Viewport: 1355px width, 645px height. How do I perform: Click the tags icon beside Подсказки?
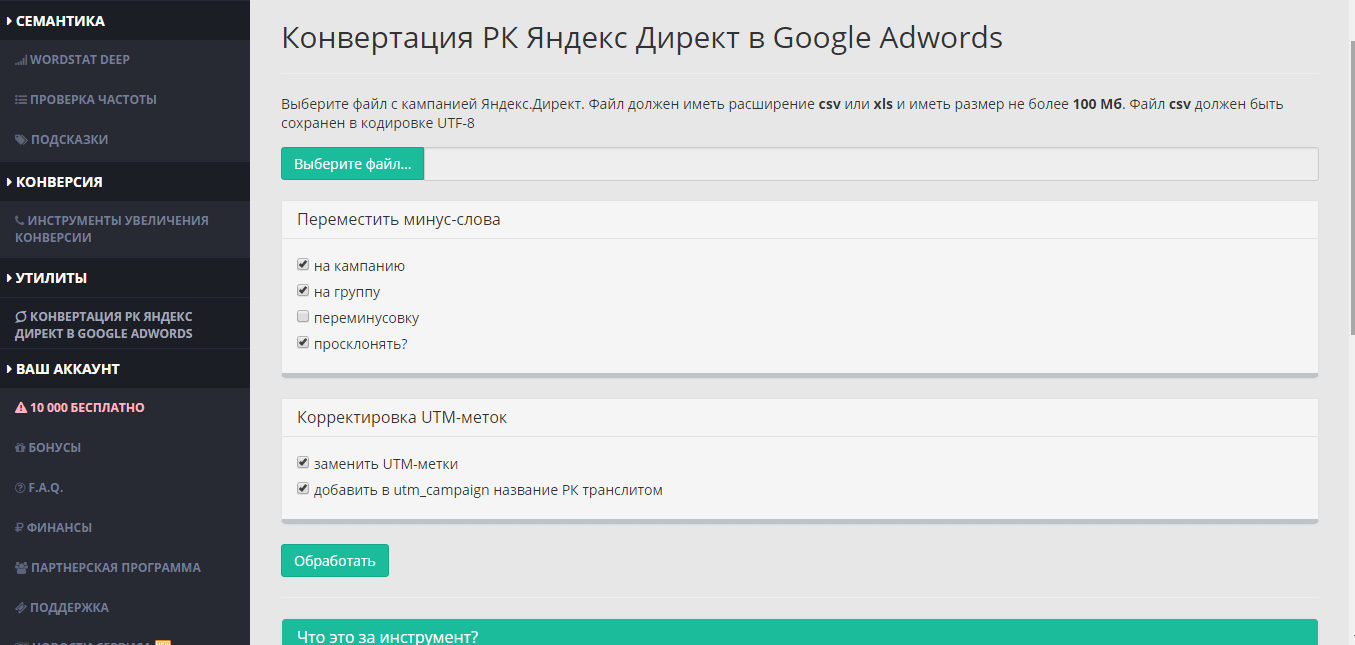pos(21,140)
